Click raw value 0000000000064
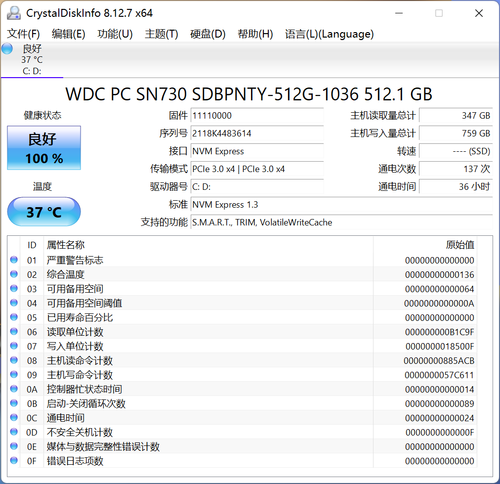The height and width of the screenshot is (484, 500). 439,289
